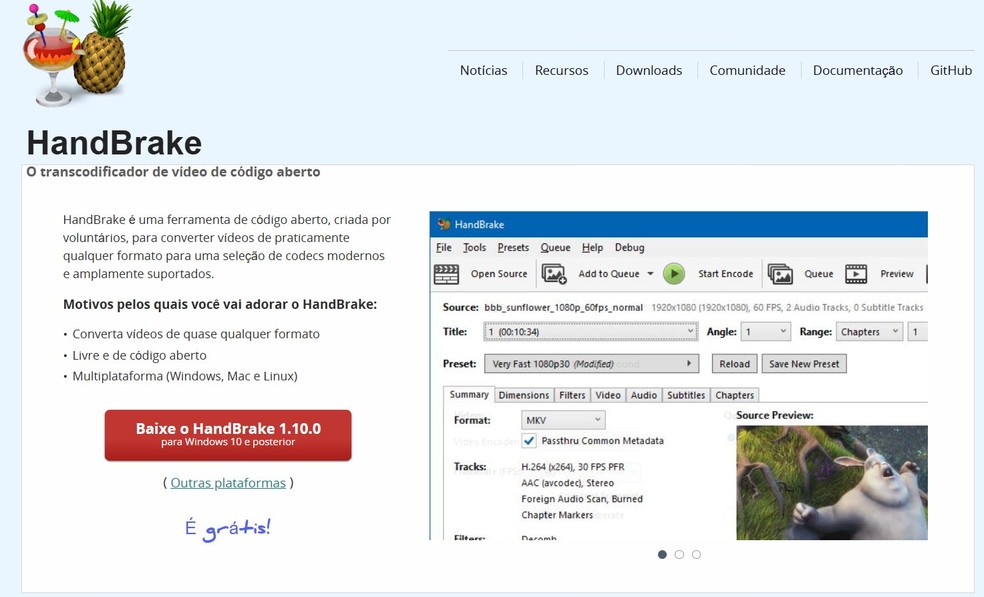984x597 pixels.
Task: Open the Help menu
Action: (x=592, y=247)
